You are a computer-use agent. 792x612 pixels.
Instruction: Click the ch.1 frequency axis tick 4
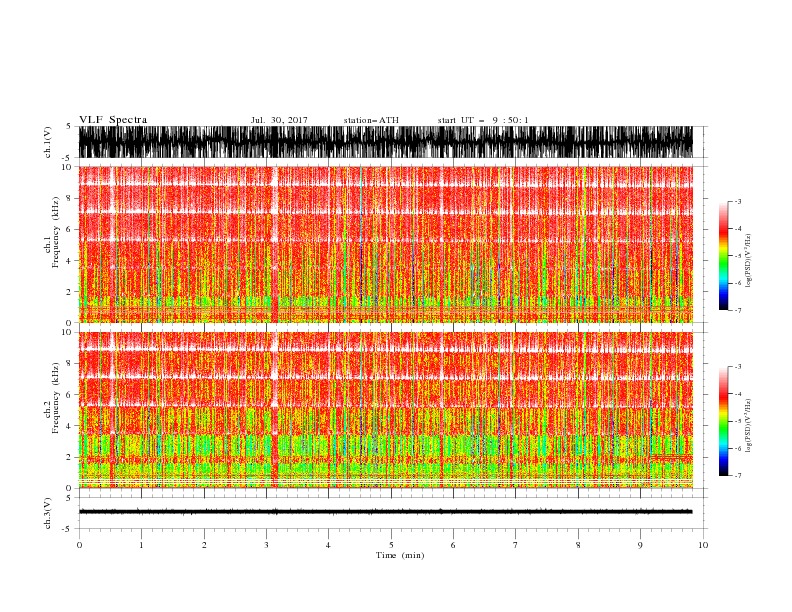[69, 261]
